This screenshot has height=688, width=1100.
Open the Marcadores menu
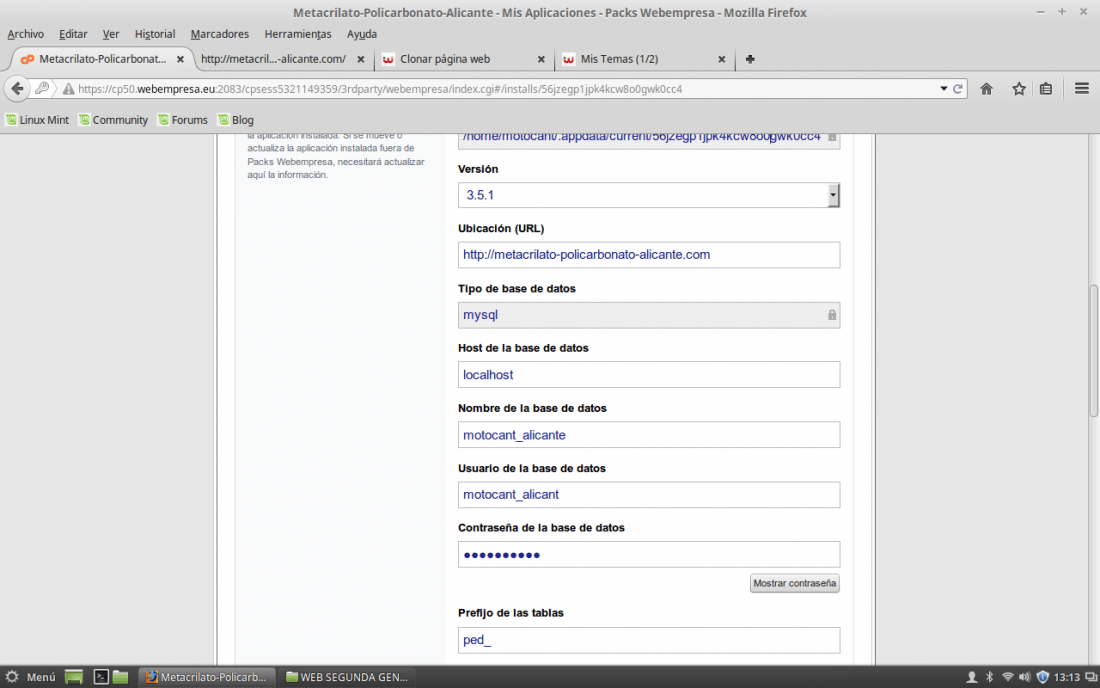pos(220,34)
